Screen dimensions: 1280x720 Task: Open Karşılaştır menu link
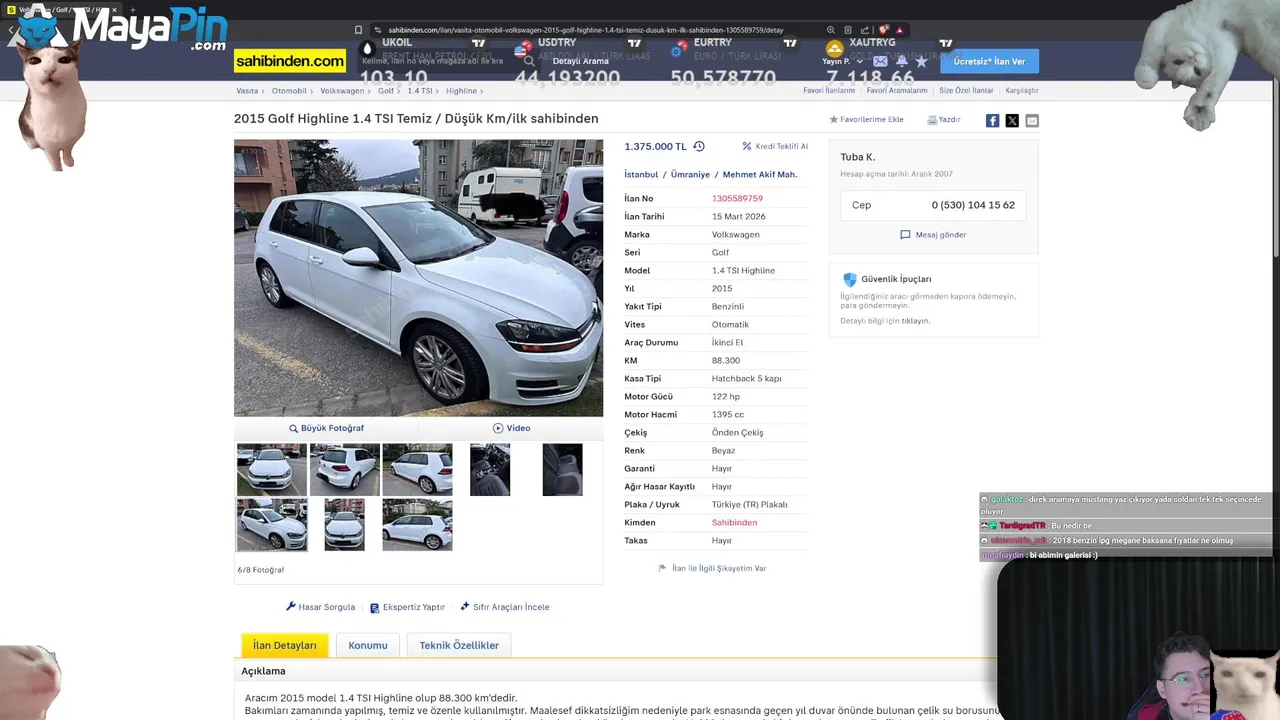click(1022, 91)
